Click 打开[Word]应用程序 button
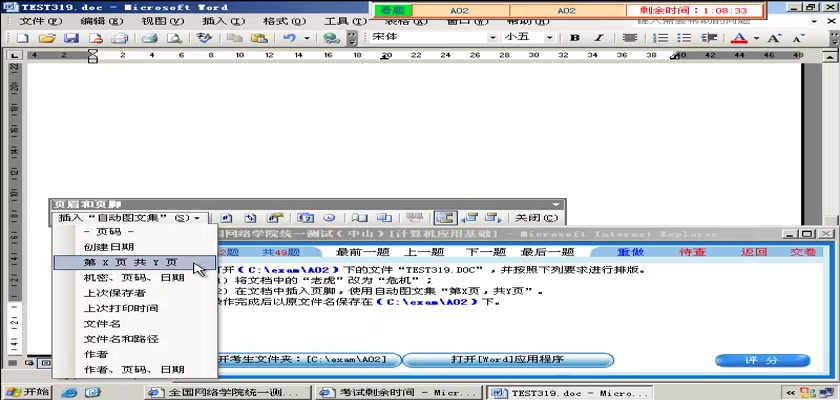 [x=507, y=359]
